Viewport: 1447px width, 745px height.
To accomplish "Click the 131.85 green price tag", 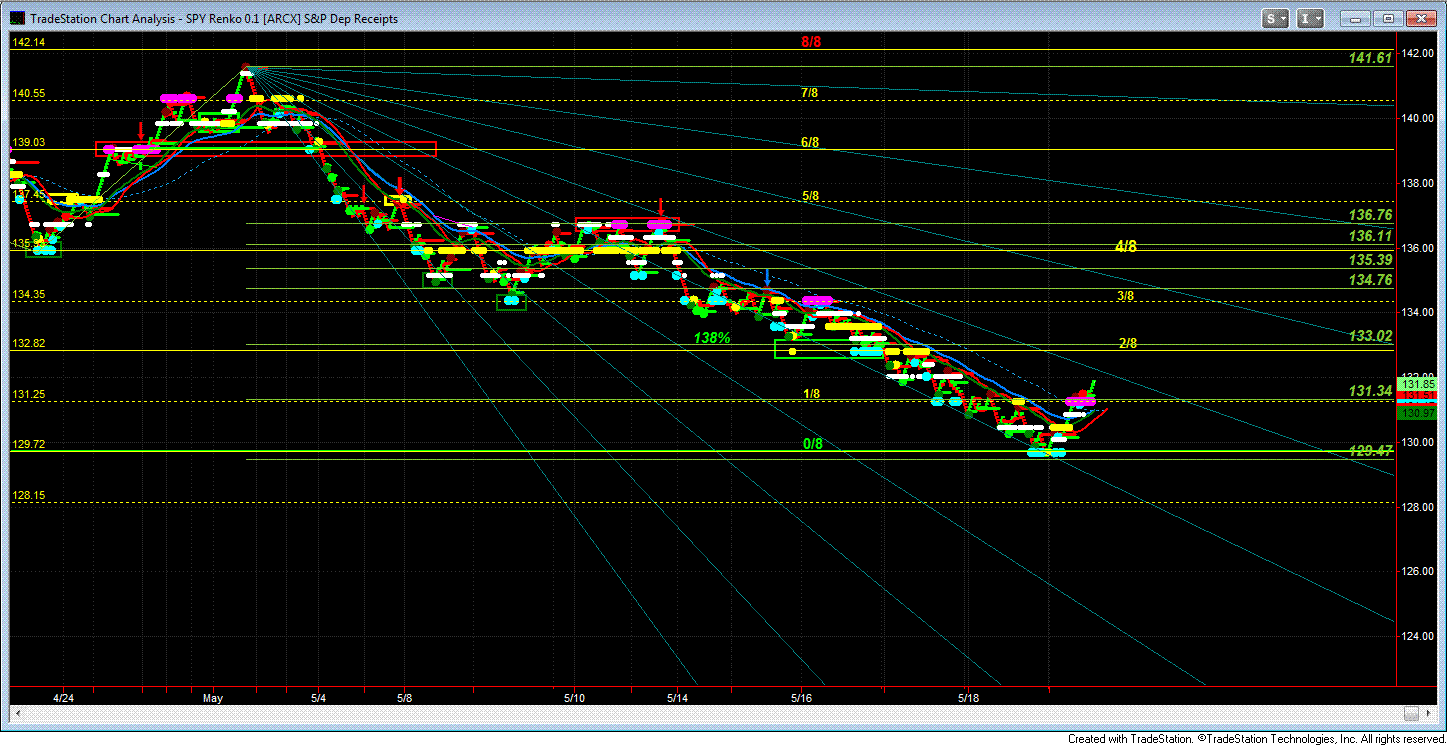I will [1418, 384].
